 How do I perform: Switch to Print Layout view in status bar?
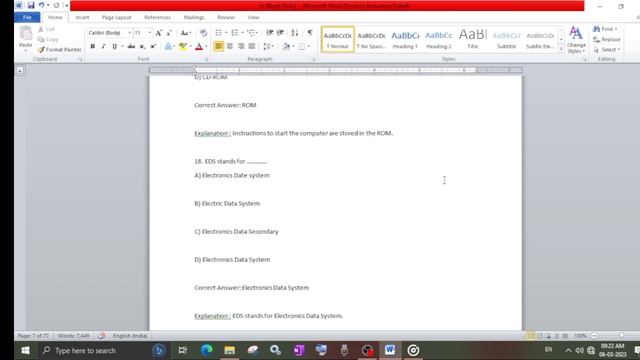[x=531, y=336]
